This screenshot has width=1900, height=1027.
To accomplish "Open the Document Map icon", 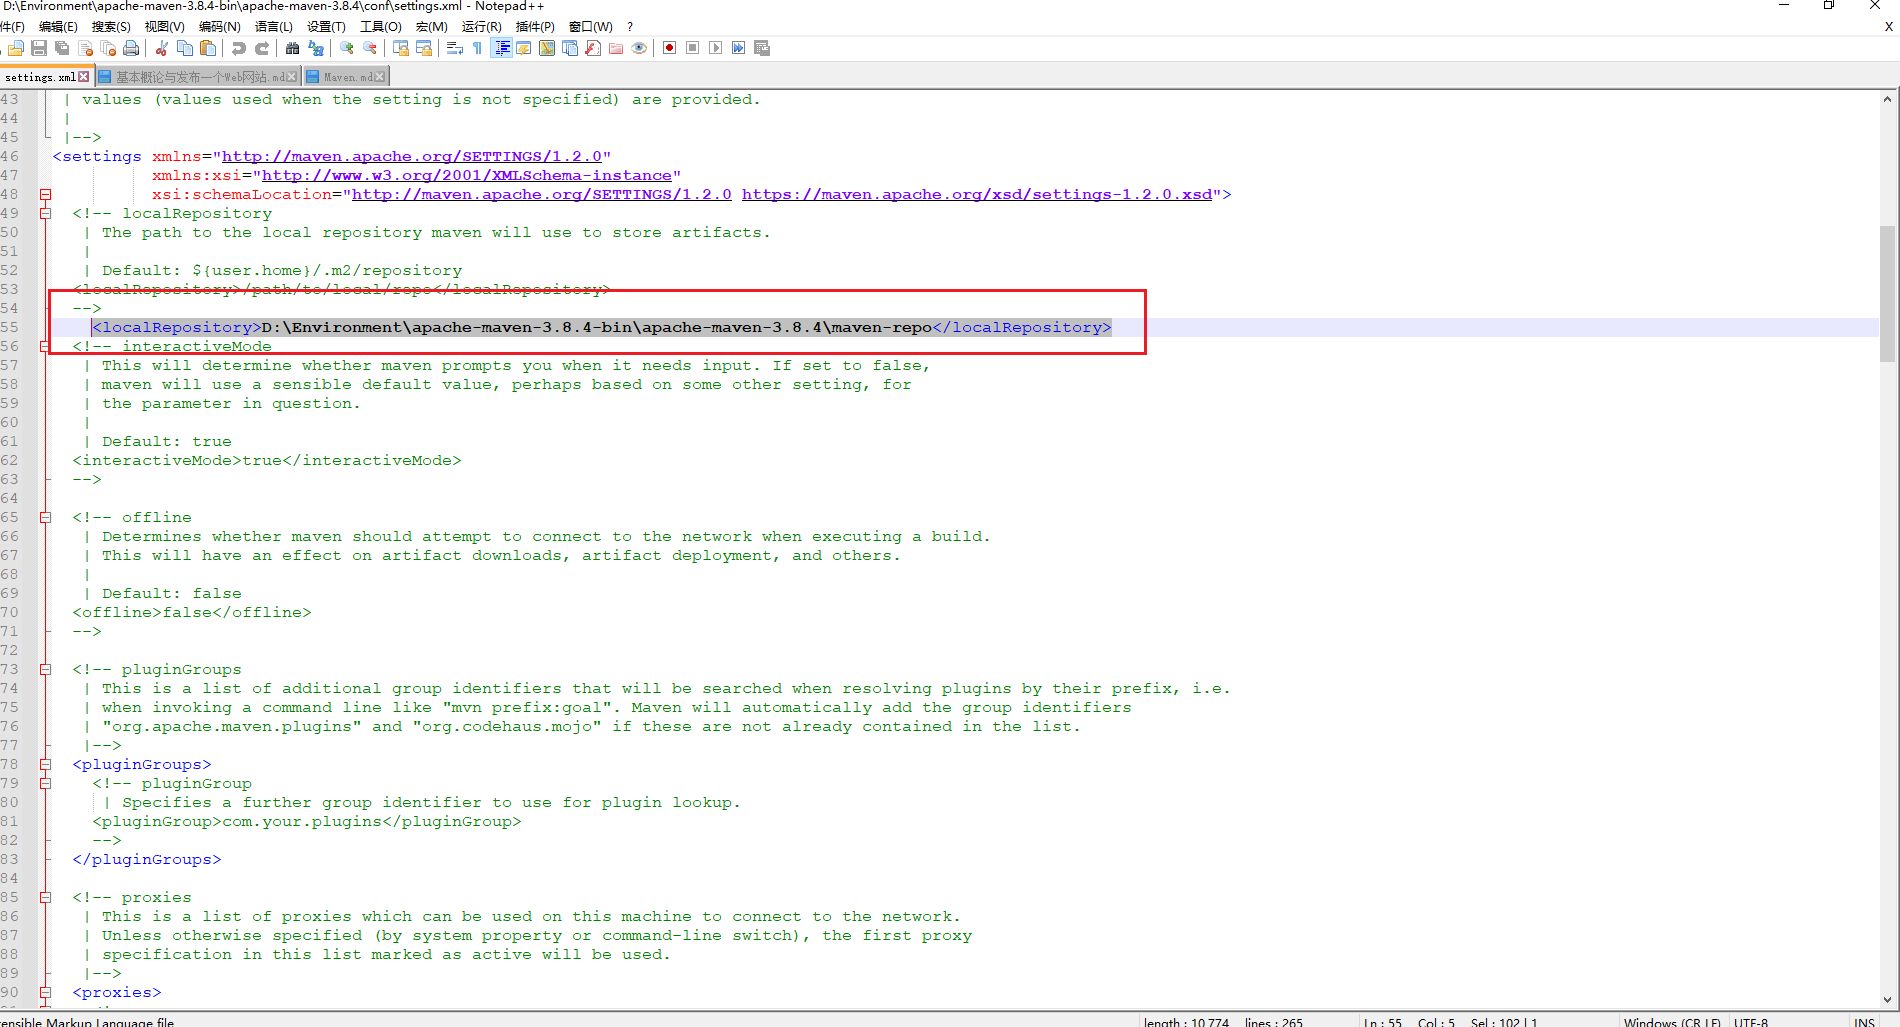I will (547, 48).
